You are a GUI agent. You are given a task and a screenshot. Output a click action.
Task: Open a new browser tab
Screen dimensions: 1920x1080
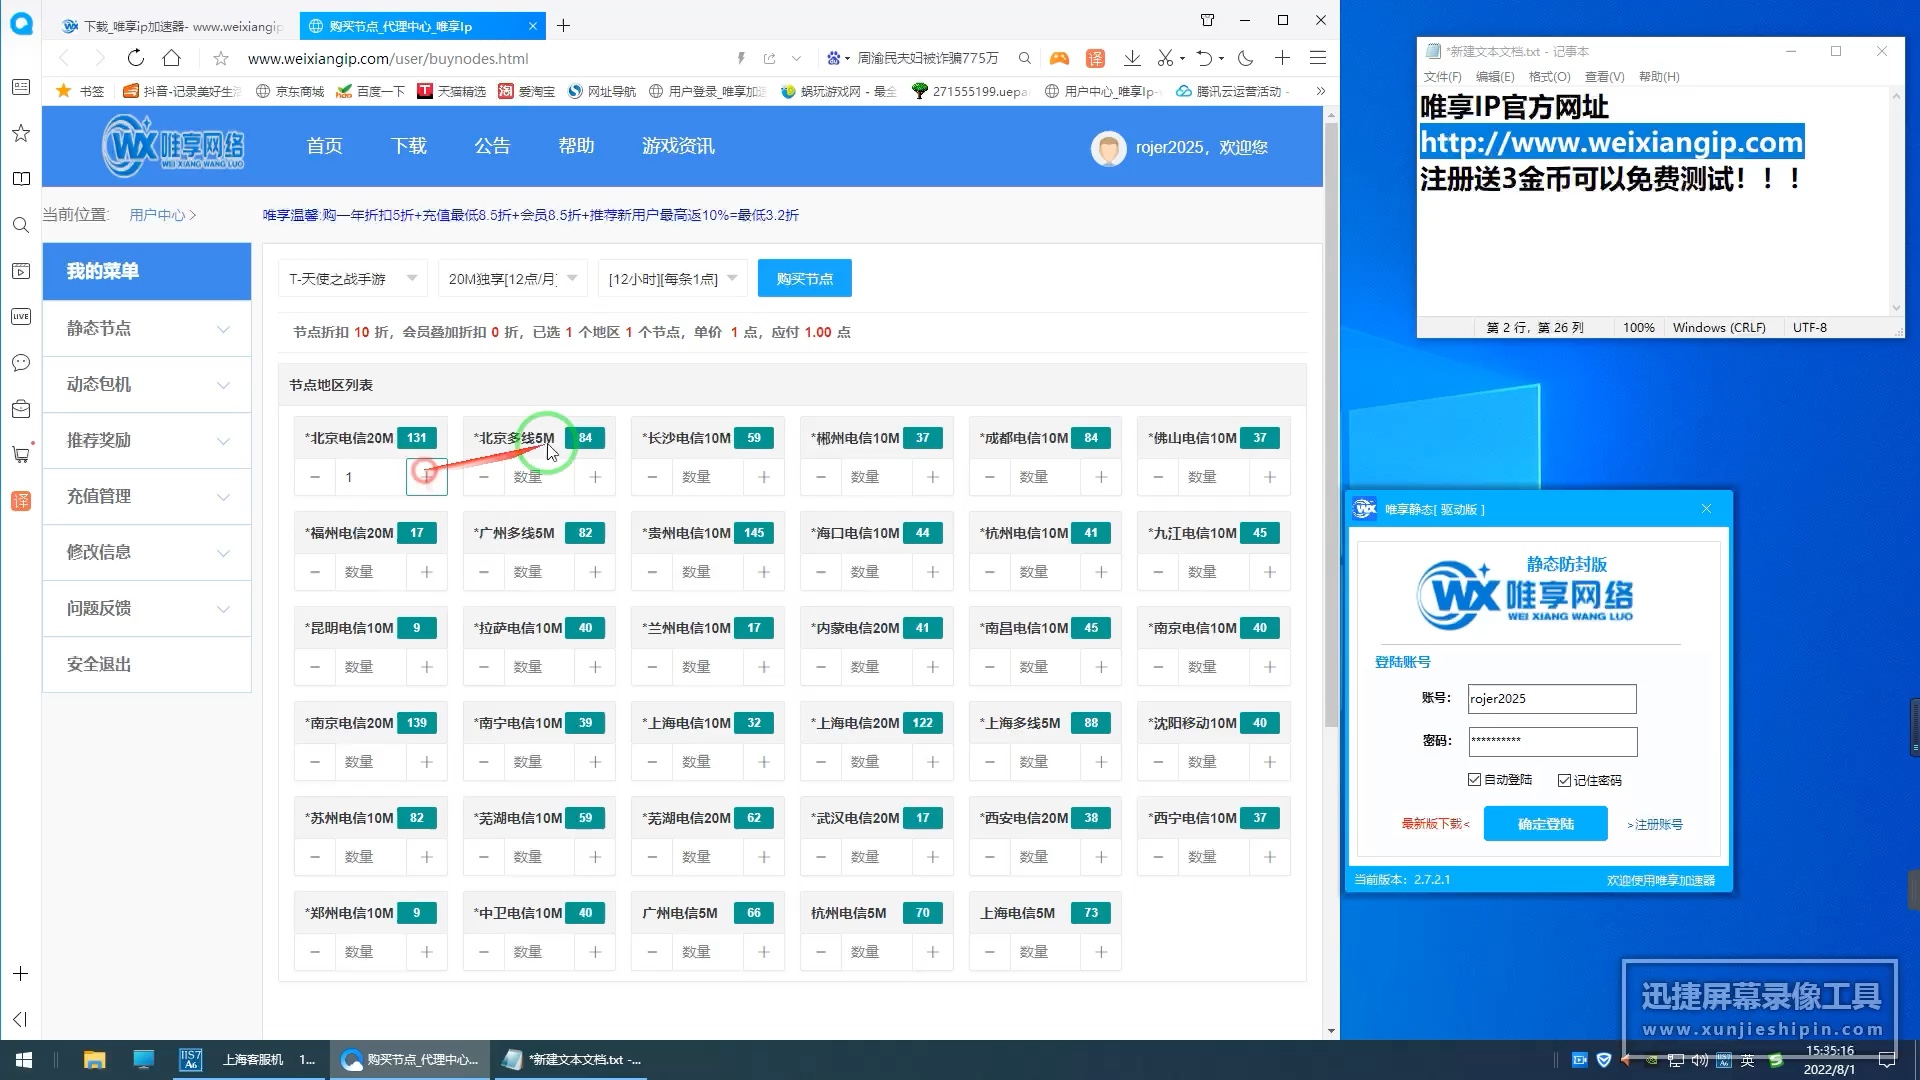[564, 26]
